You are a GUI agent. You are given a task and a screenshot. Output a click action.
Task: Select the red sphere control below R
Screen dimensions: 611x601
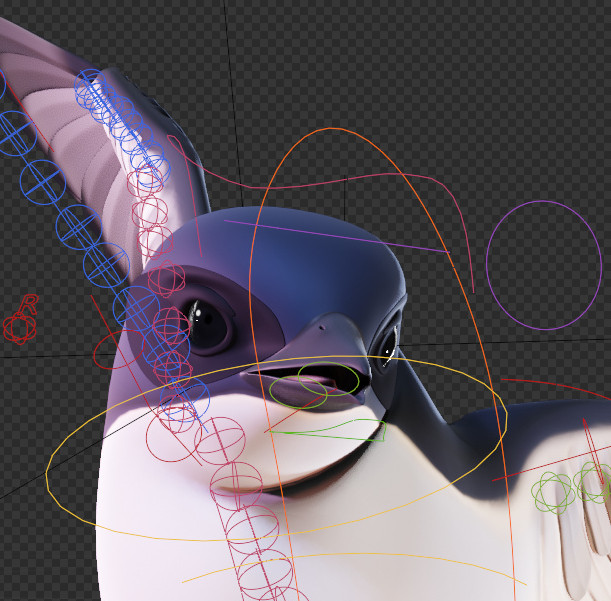19,329
